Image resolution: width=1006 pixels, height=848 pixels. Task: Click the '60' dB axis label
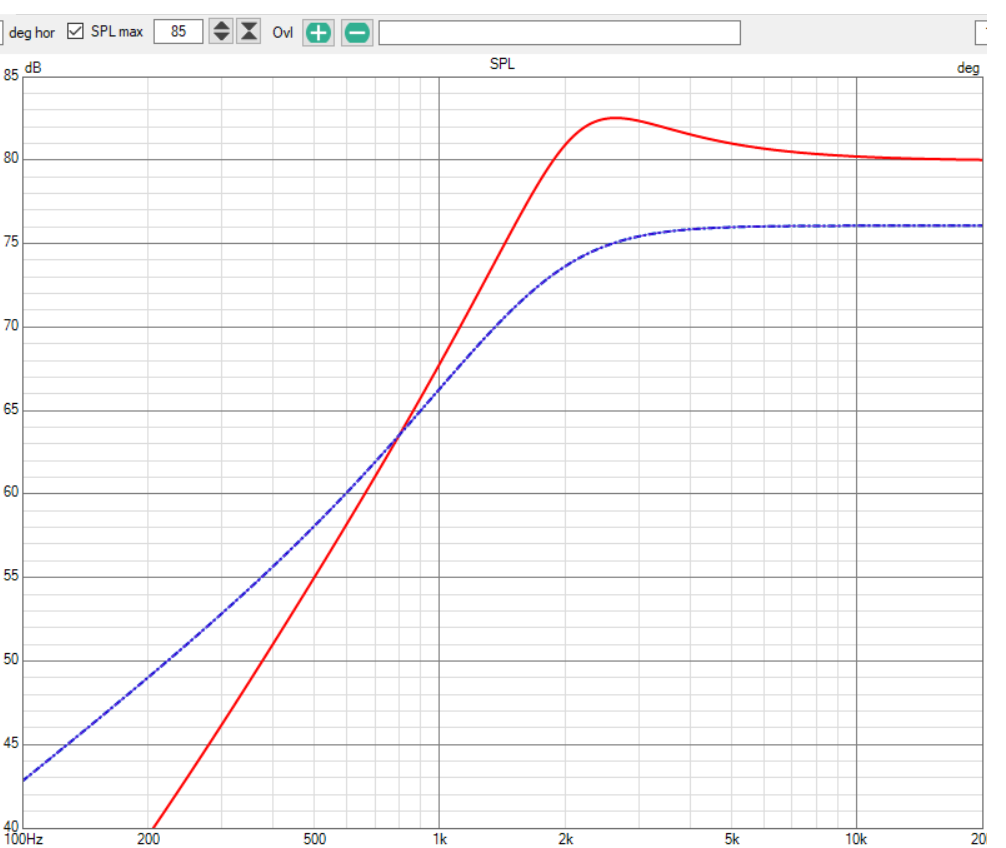(x=11, y=492)
